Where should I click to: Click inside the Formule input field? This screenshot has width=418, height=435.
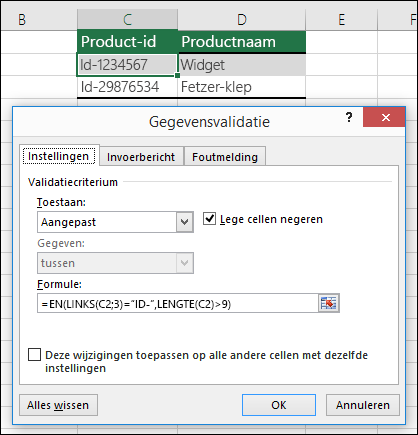(178, 303)
